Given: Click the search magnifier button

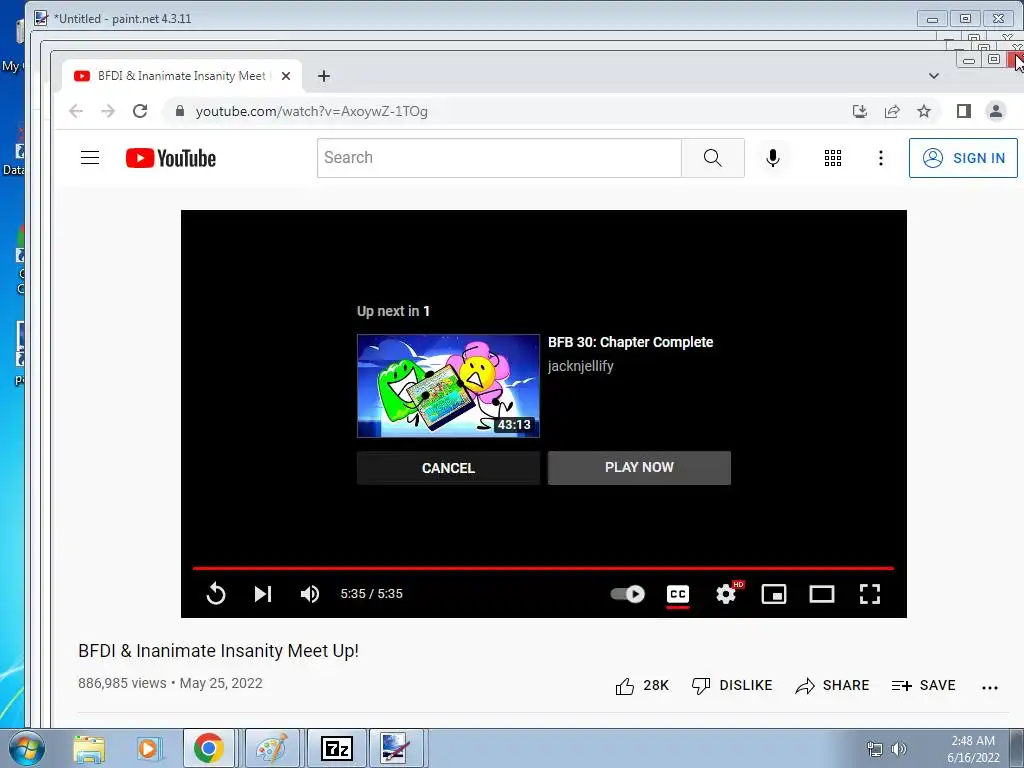Looking at the screenshot, I should (x=712, y=158).
